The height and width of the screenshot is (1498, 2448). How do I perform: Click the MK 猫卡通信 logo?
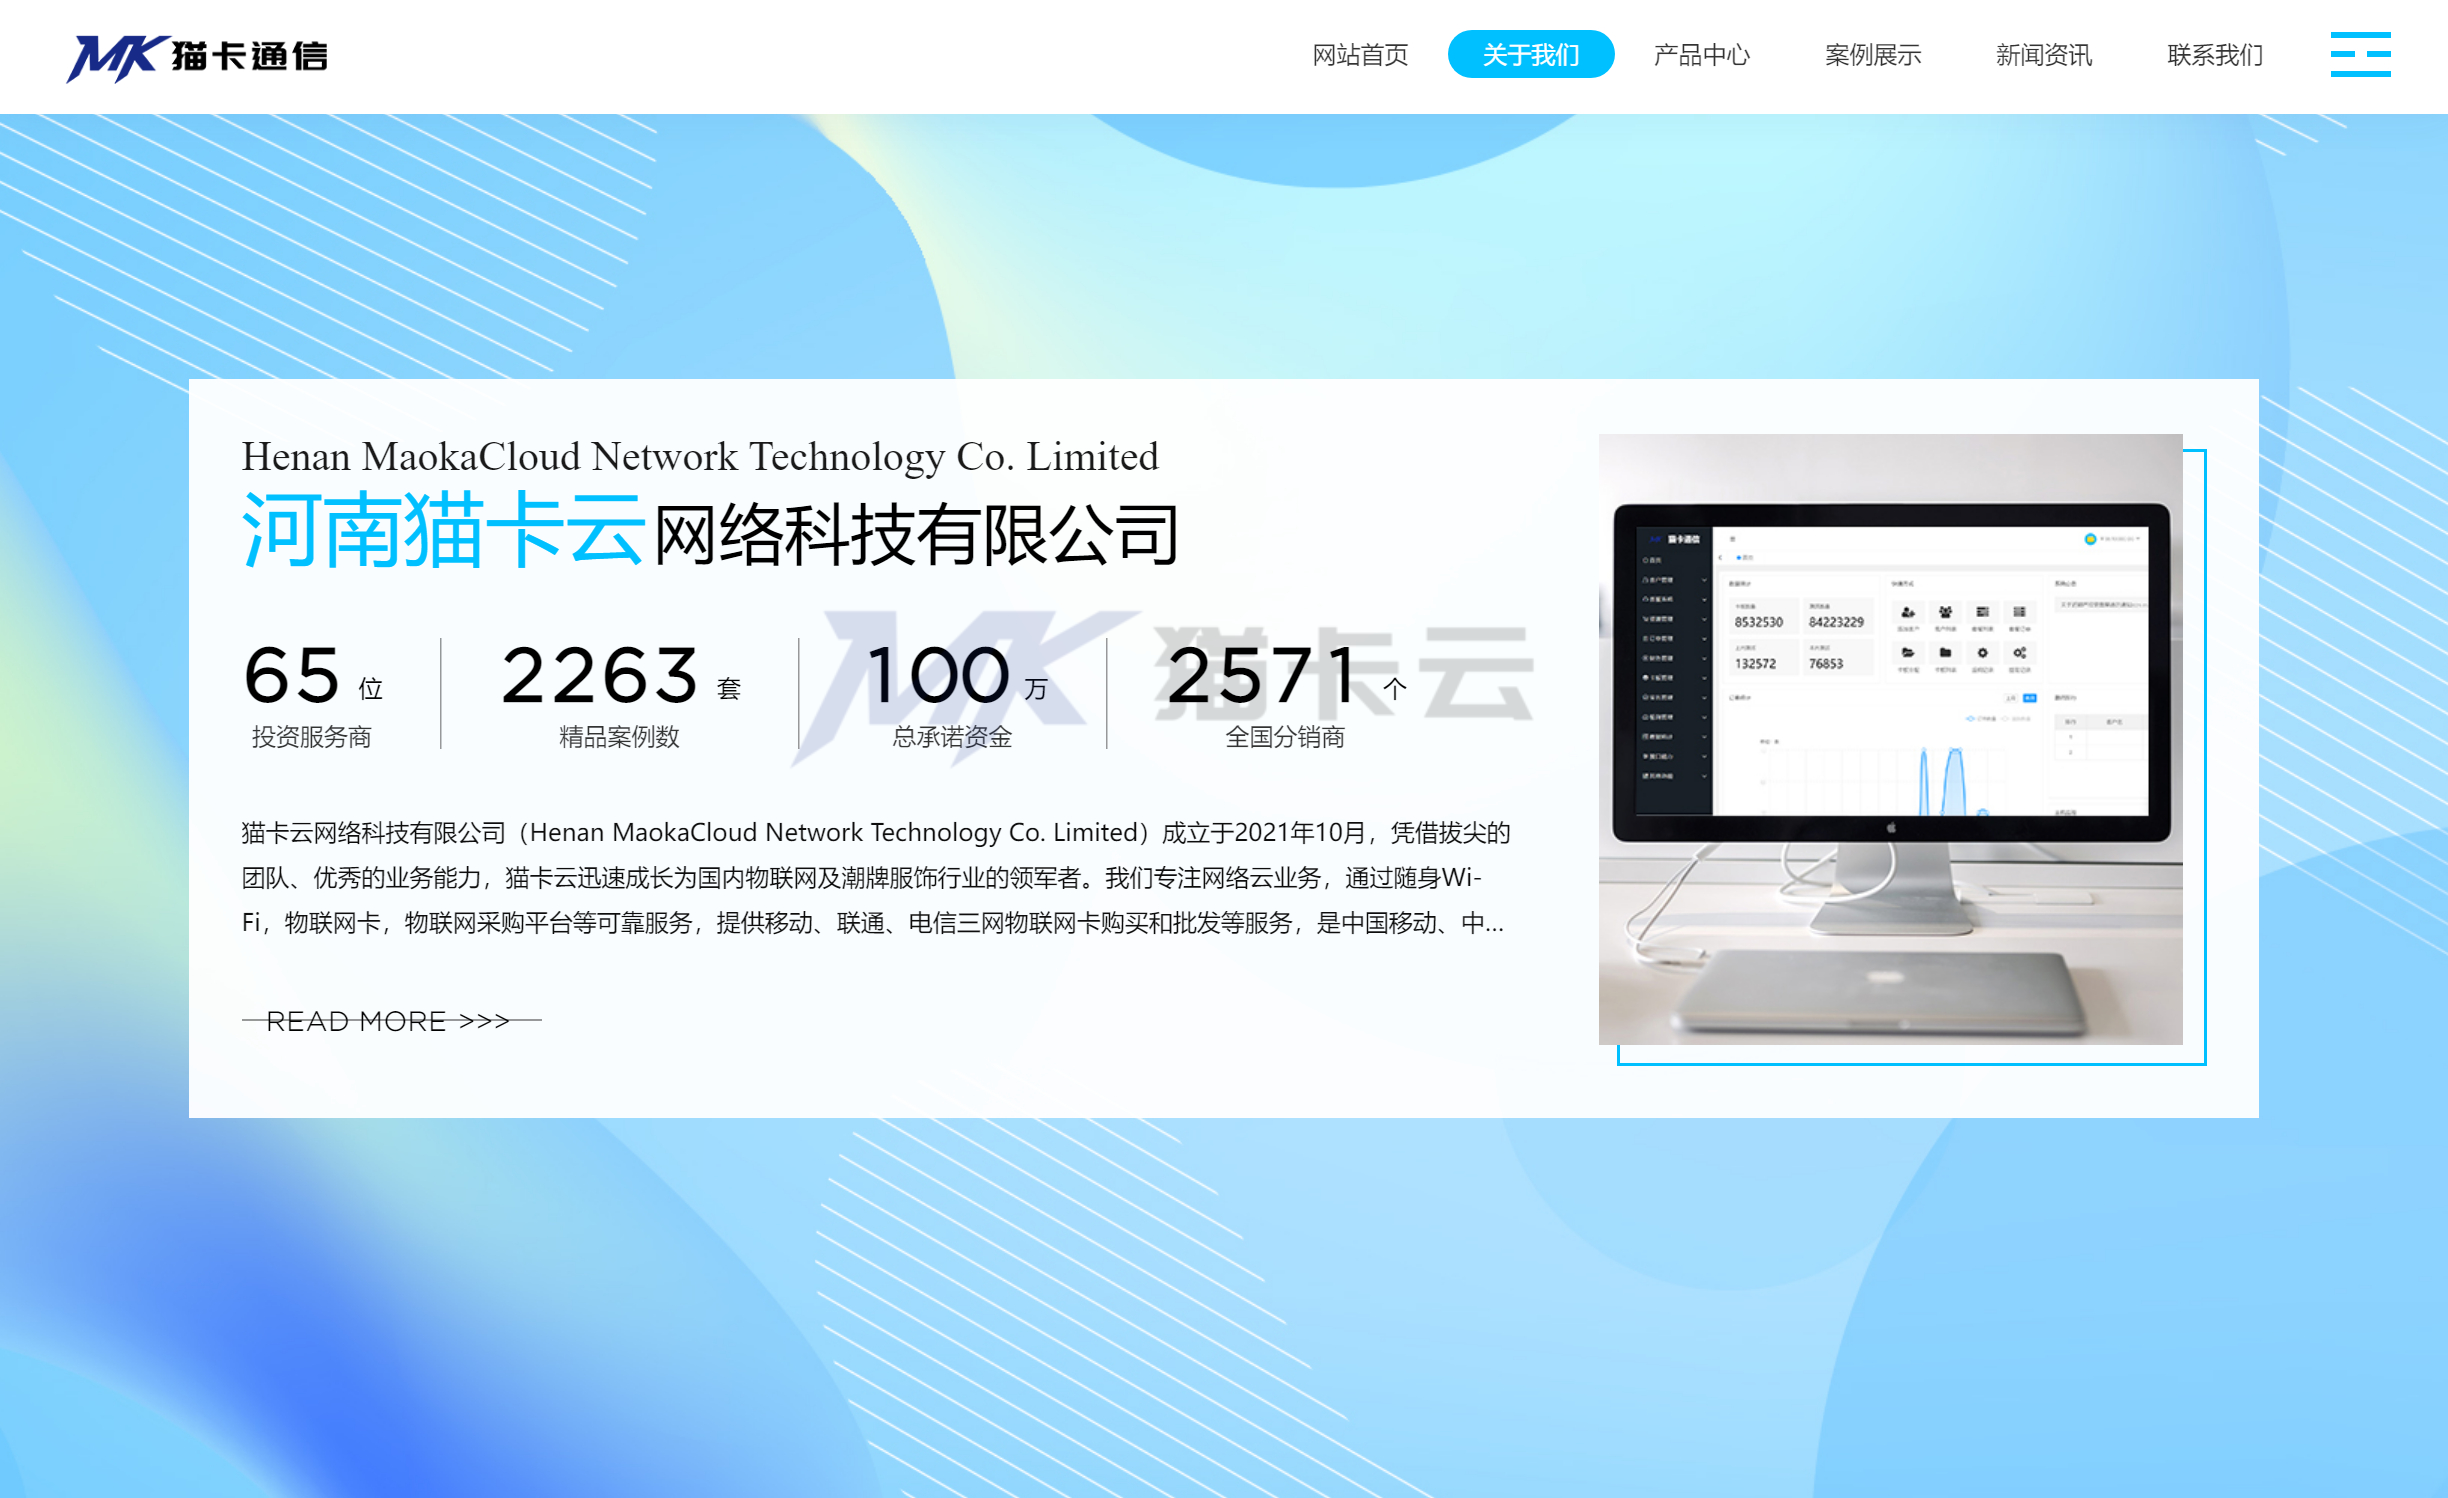point(197,57)
